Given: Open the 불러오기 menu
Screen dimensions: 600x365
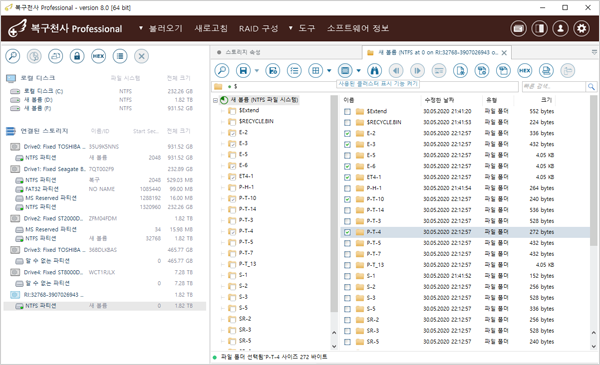Looking at the screenshot, I should coord(165,28).
